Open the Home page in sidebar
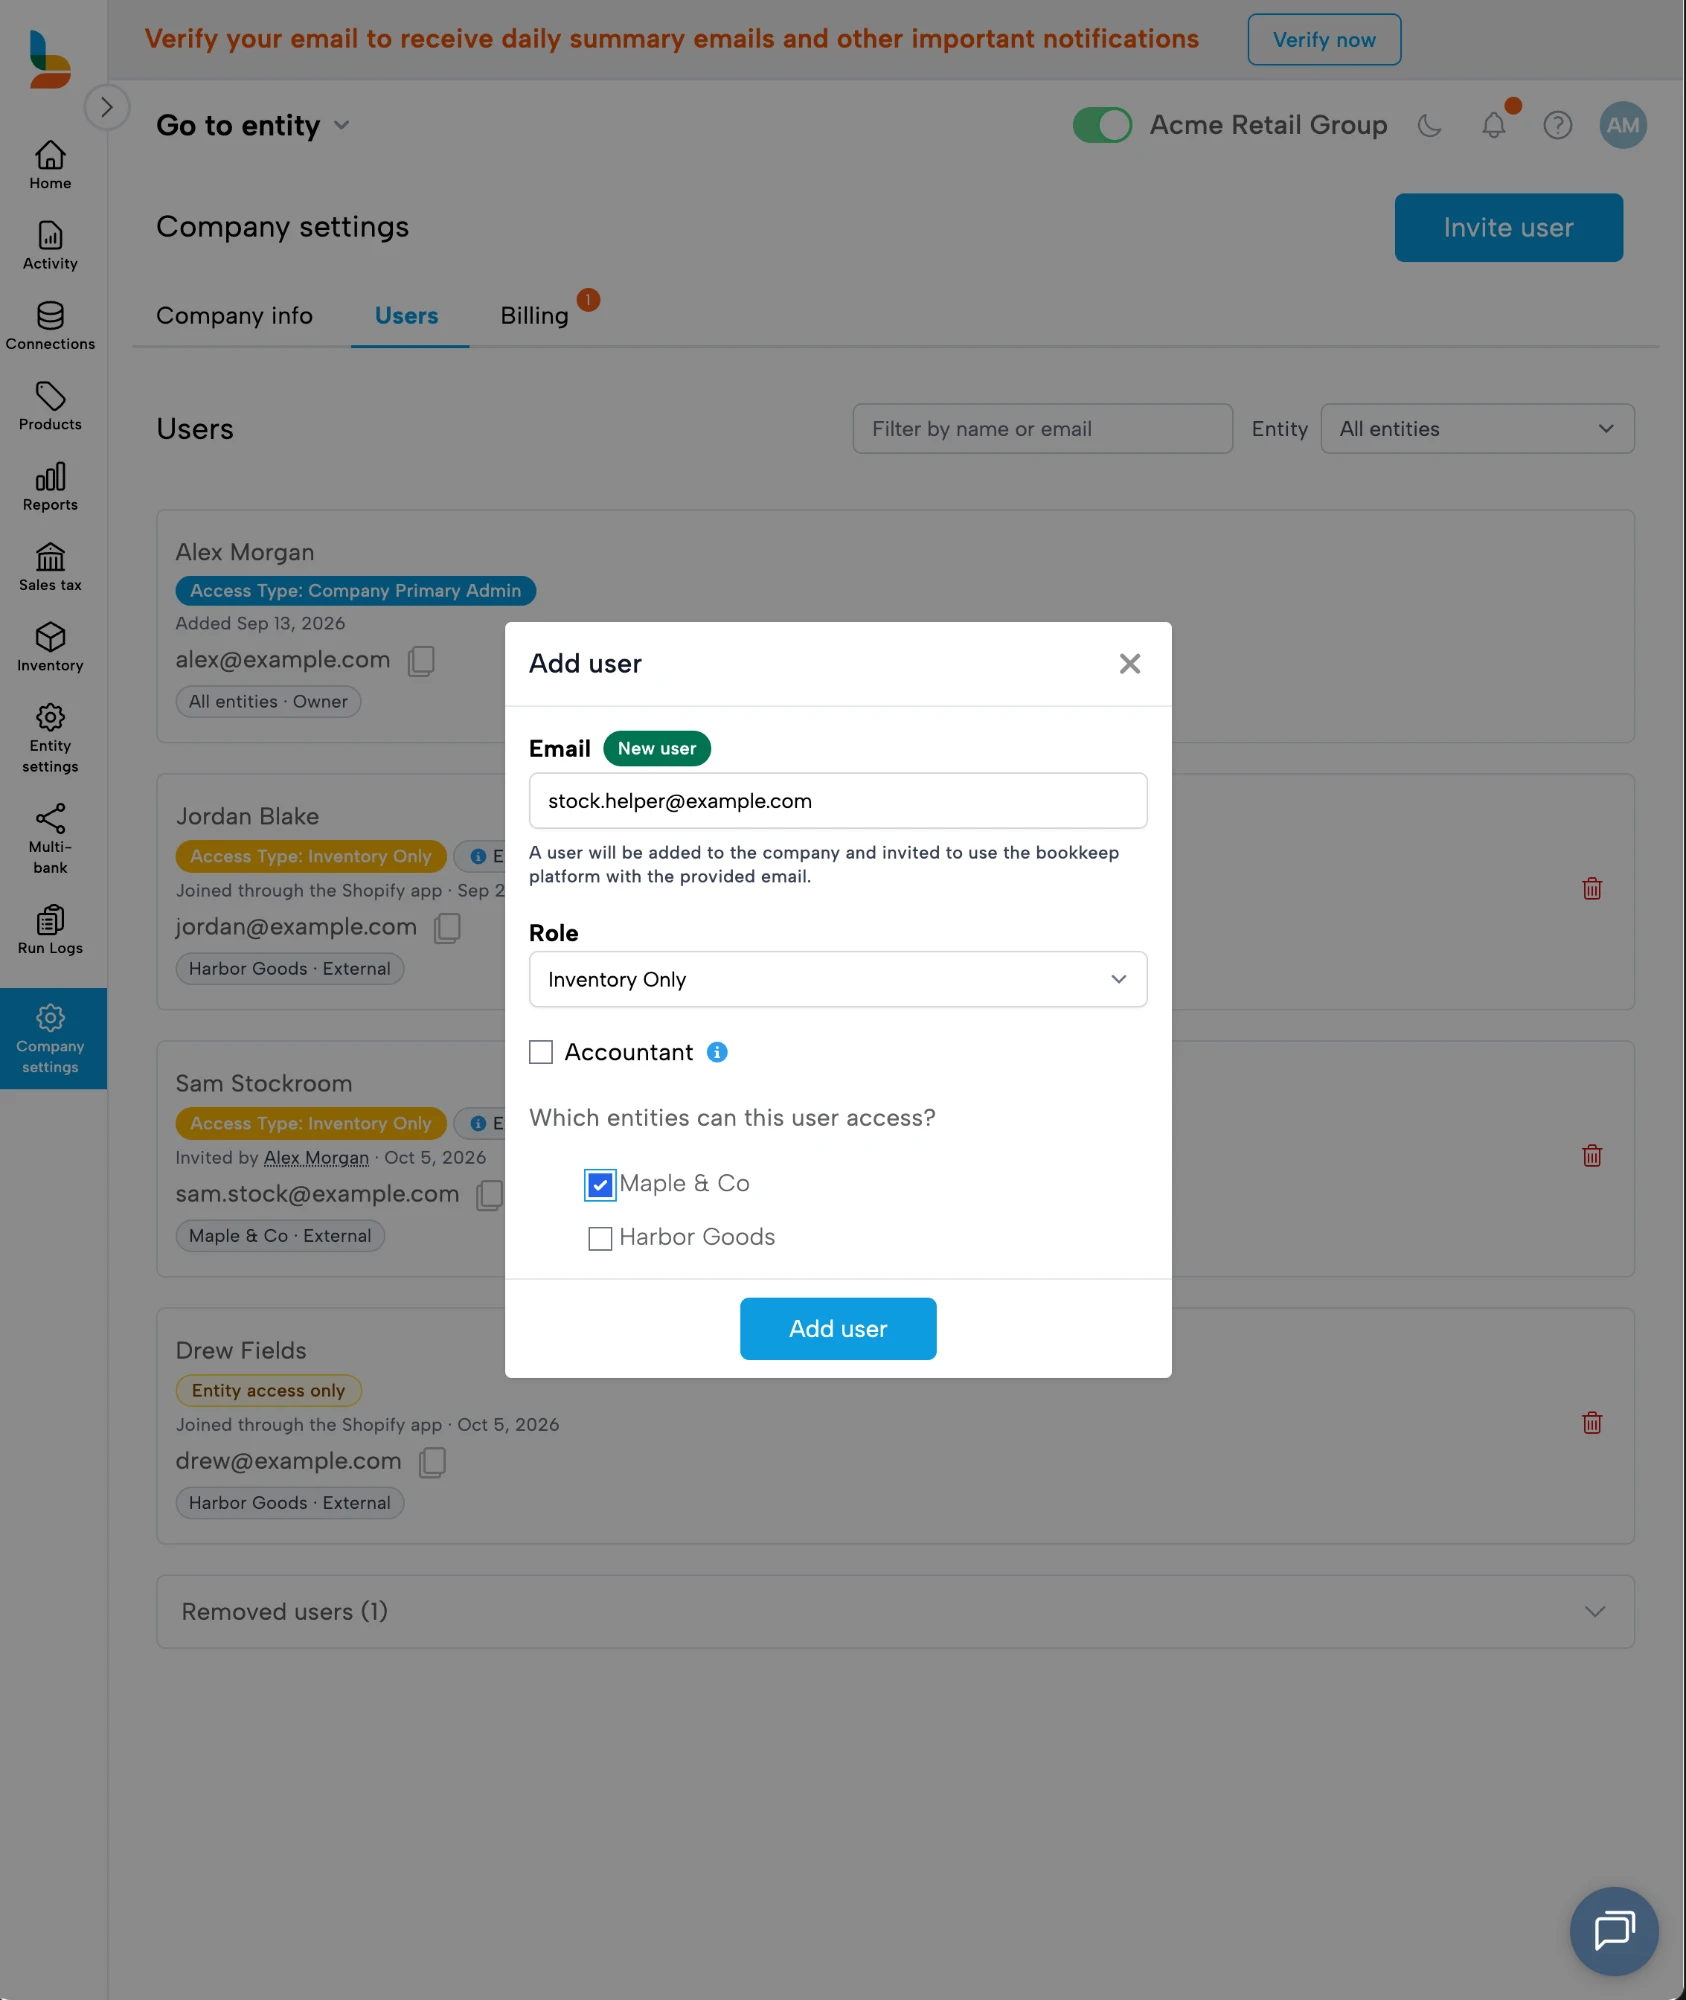 [x=50, y=165]
